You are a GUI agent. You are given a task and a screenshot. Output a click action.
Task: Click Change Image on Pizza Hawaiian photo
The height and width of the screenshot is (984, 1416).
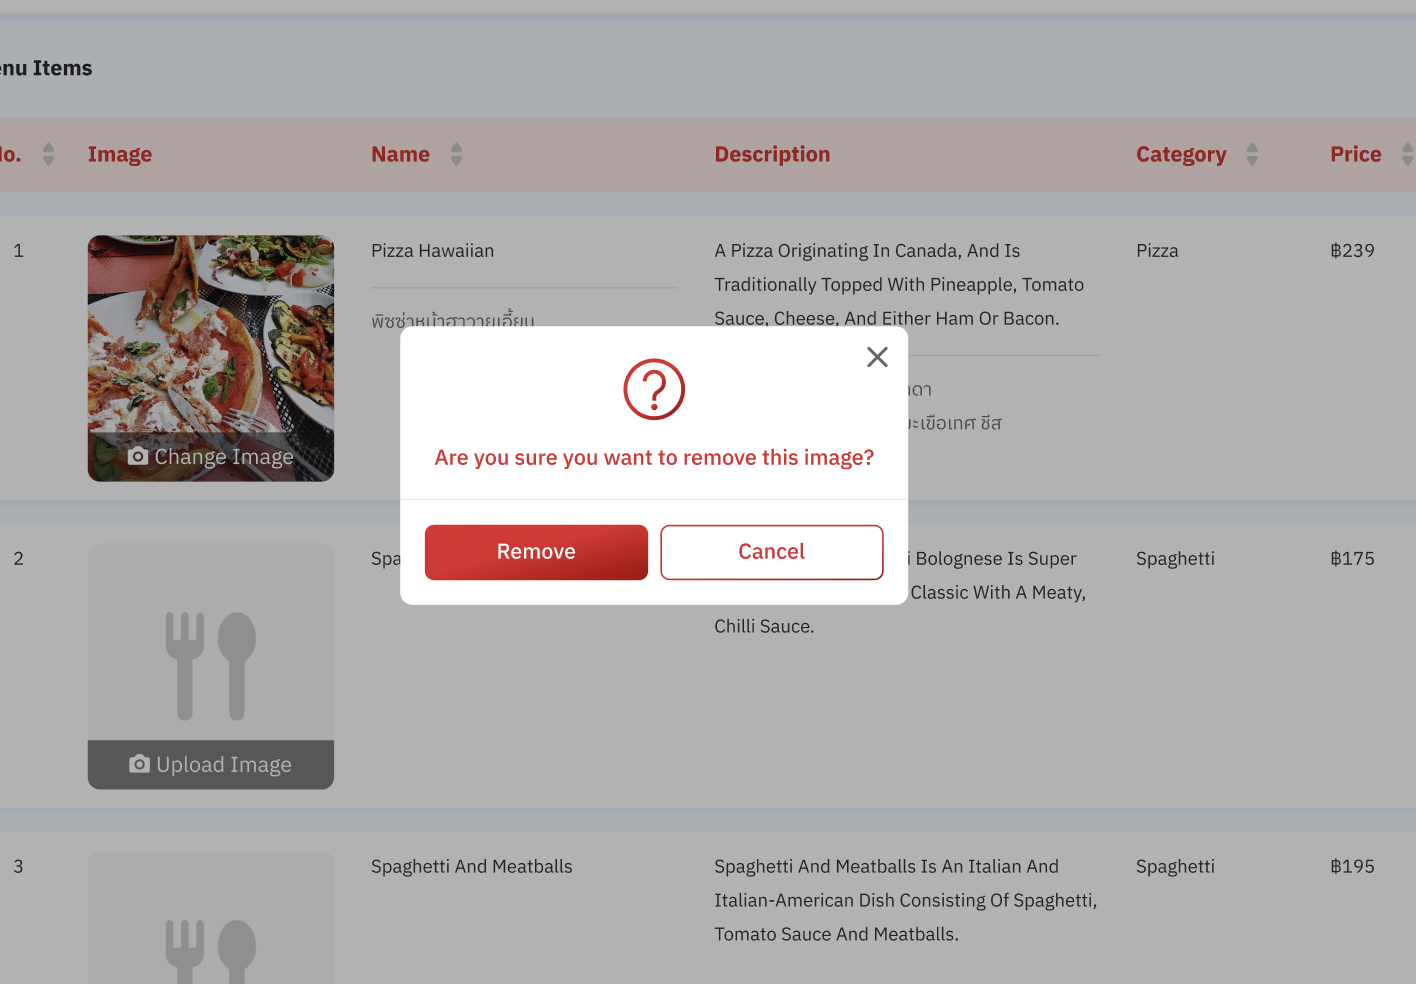point(223,457)
